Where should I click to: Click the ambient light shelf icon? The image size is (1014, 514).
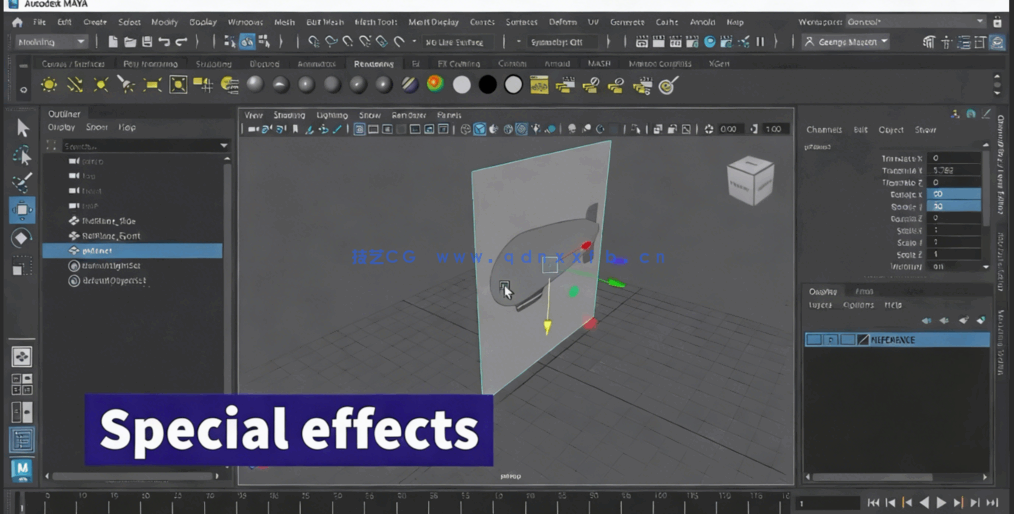click(x=49, y=86)
